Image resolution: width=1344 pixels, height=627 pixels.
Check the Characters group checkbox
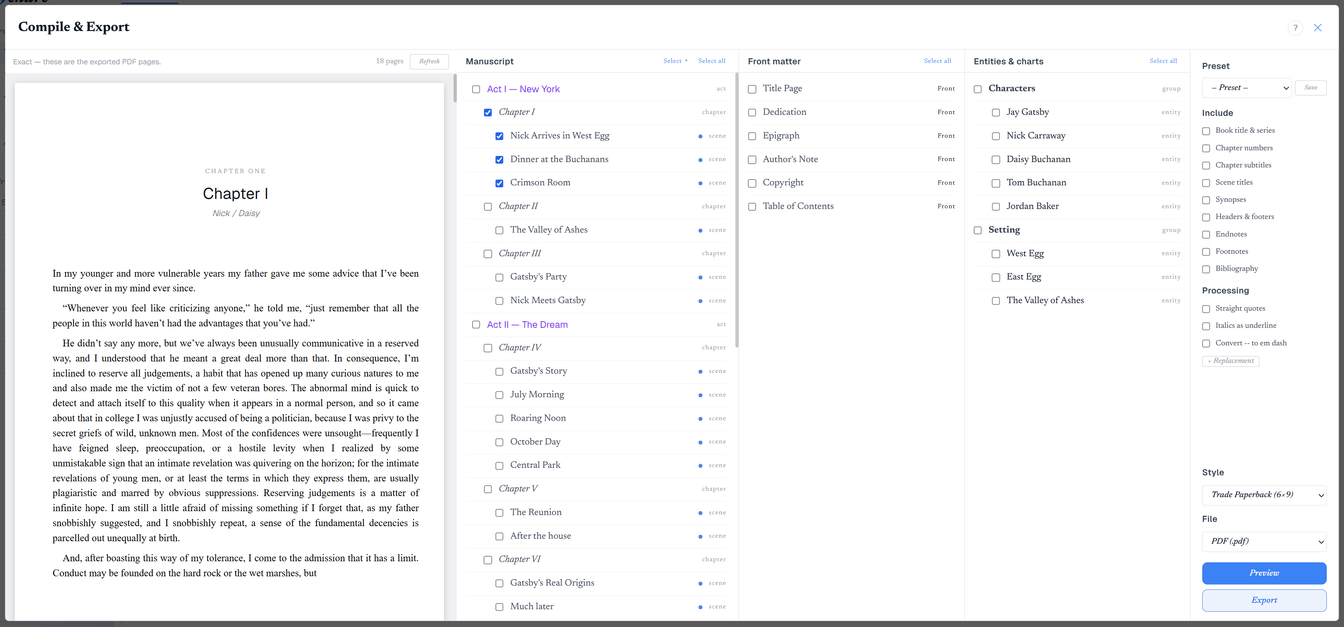coord(978,89)
